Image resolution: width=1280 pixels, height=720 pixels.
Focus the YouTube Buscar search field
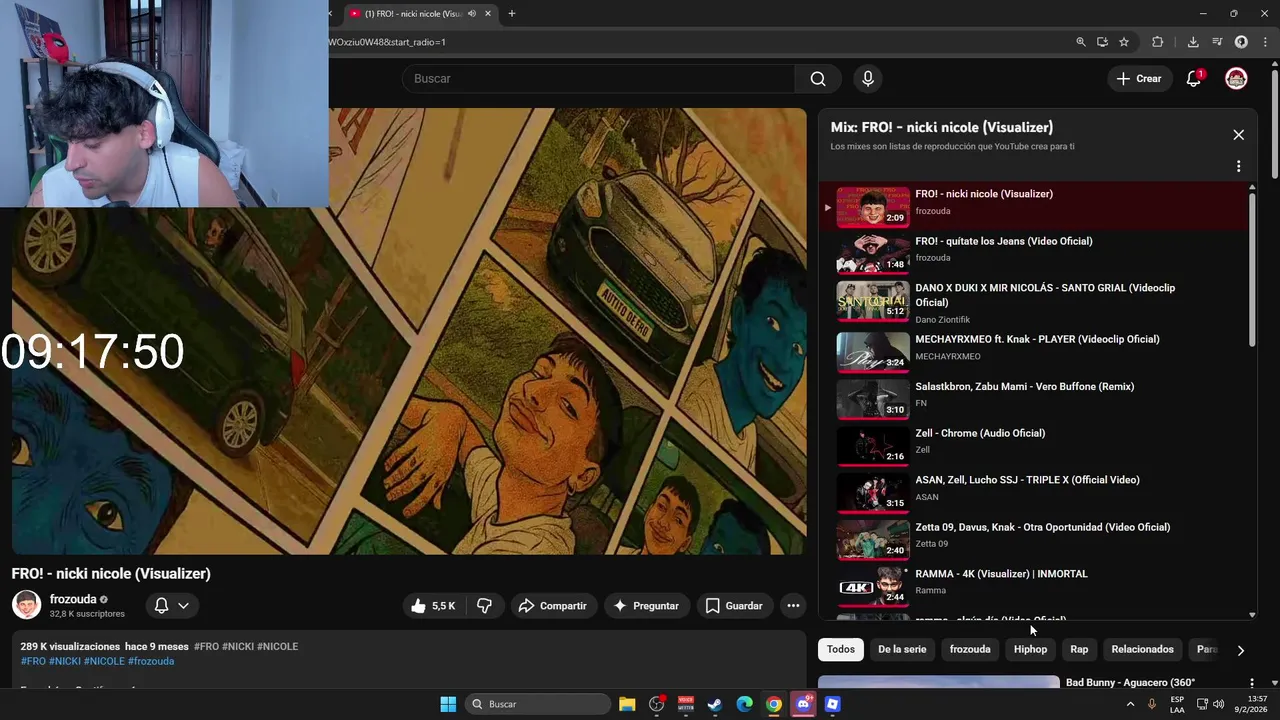coord(598,79)
